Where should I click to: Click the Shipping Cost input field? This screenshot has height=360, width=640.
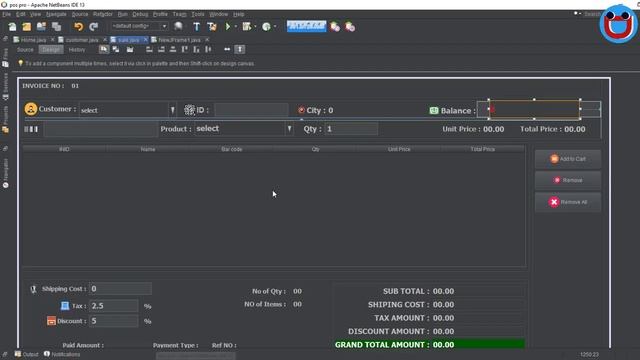(120, 289)
